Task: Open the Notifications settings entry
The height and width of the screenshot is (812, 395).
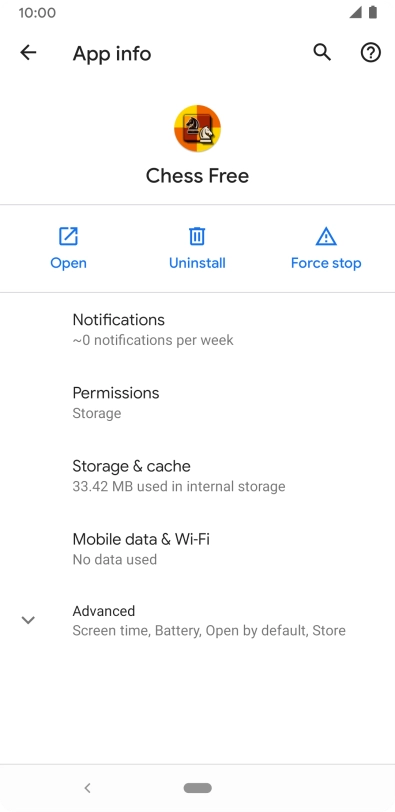Action: (x=197, y=329)
